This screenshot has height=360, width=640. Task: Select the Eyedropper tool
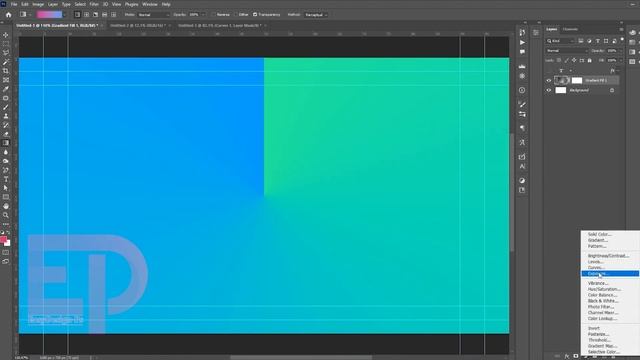pyautogui.click(x=6, y=89)
